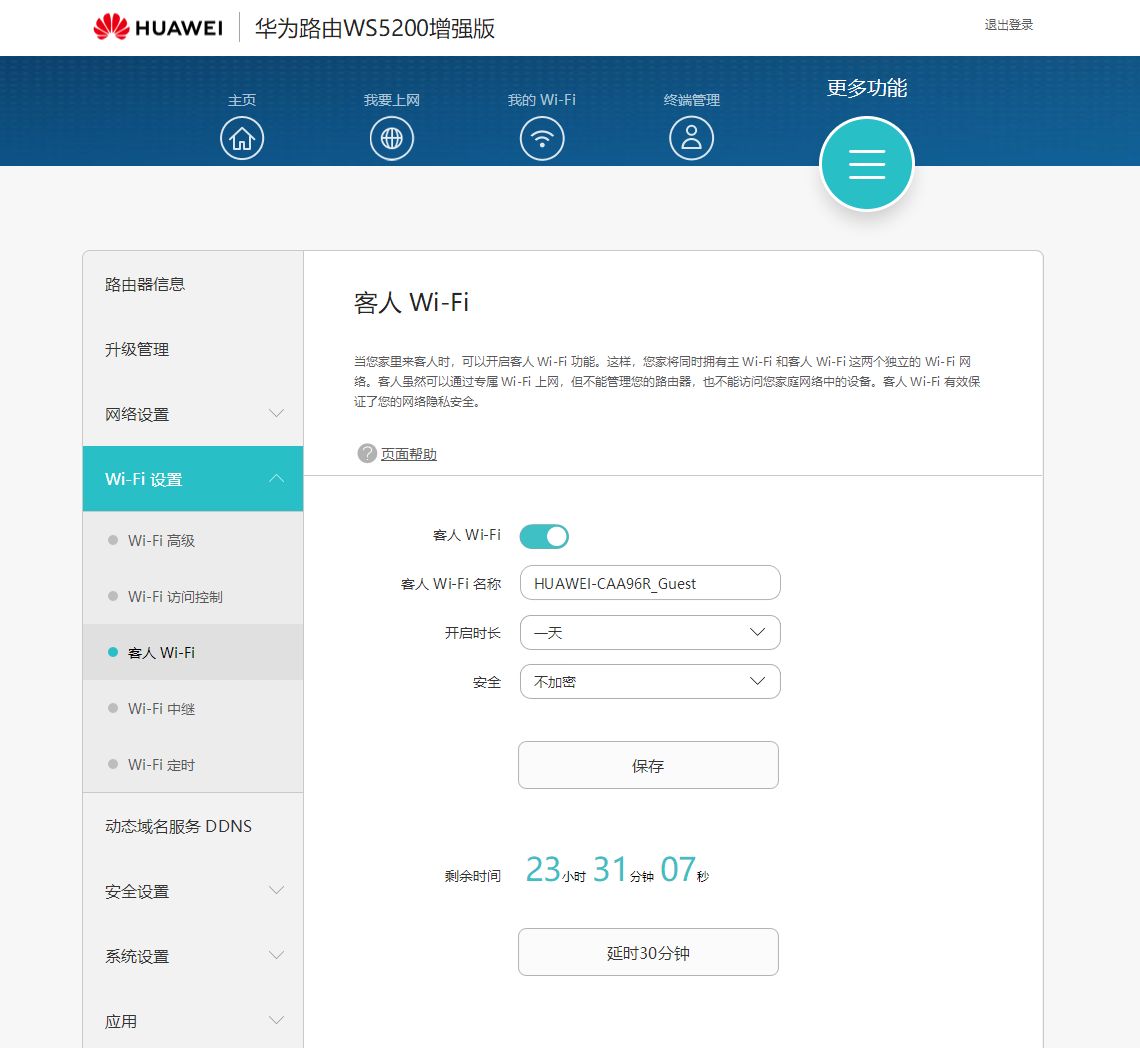The image size is (1140, 1048).
Task: Click the 更多功能 nav label
Action: [867, 88]
